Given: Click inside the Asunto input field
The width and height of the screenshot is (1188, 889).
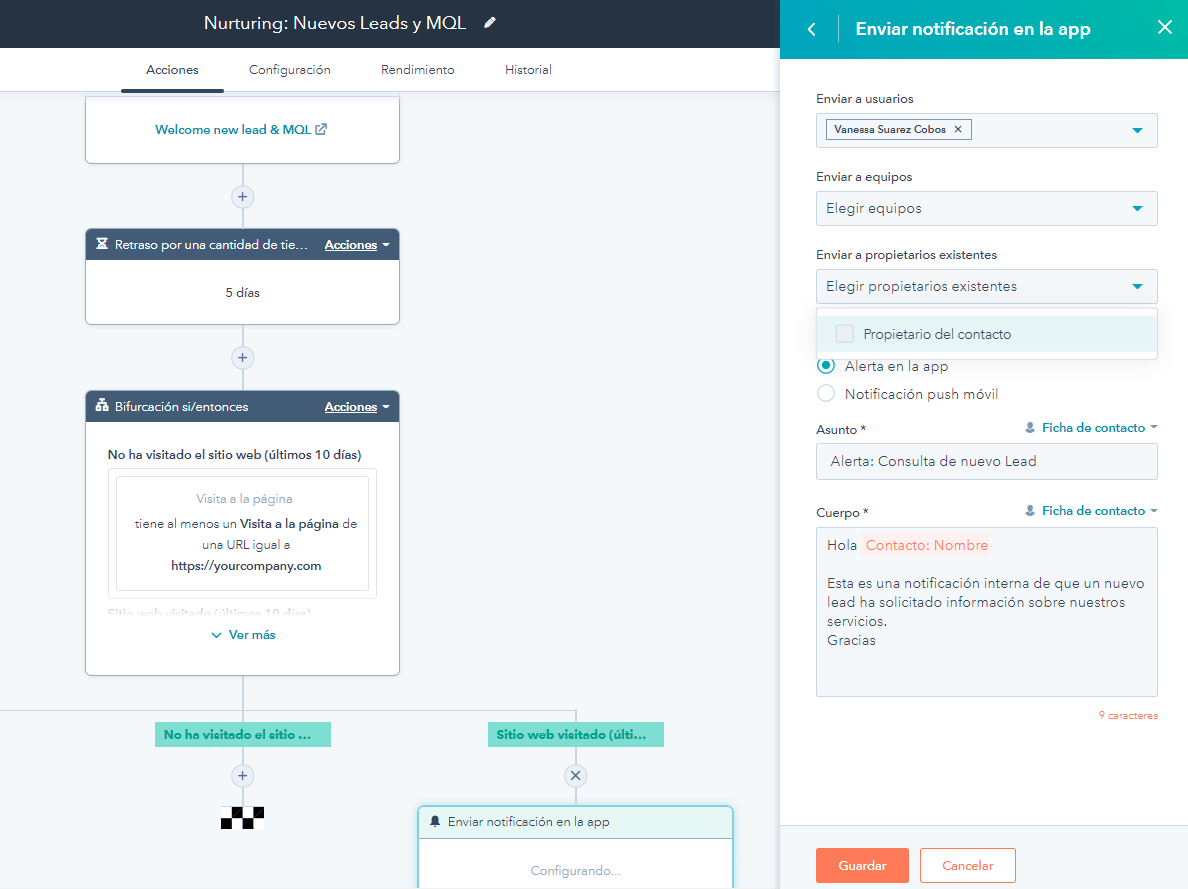Looking at the screenshot, I should [x=986, y=461].
